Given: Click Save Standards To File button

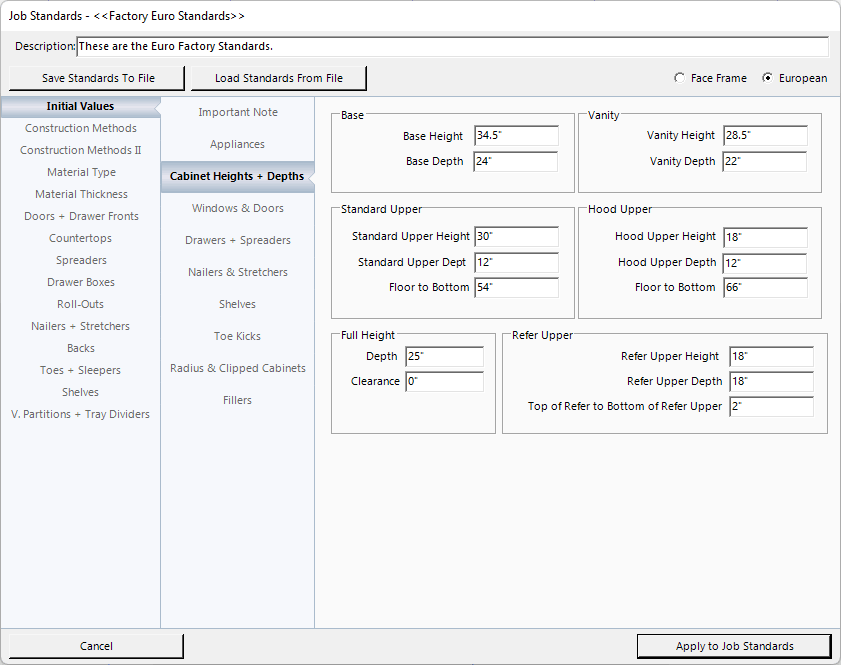Looking at the screenshot, I should (x=98, y=78).
